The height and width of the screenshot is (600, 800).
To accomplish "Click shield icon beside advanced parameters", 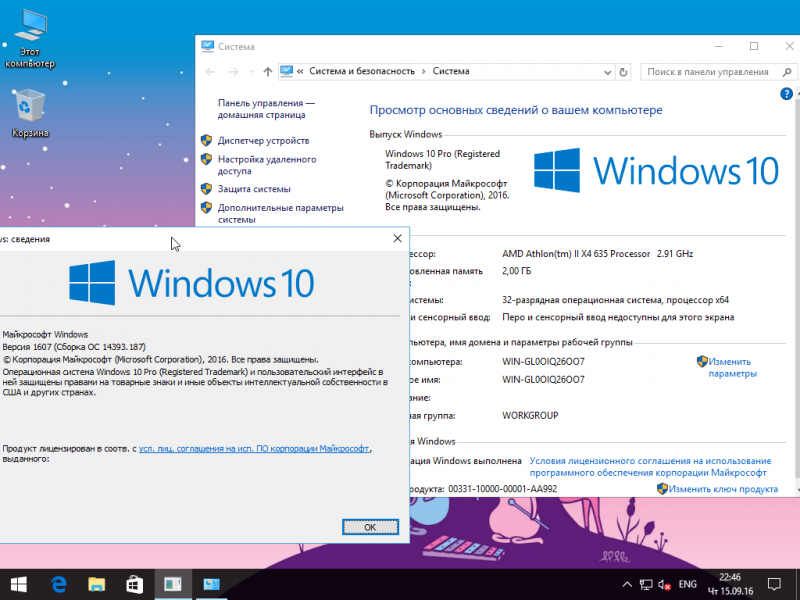I will (x=206, y=208).
